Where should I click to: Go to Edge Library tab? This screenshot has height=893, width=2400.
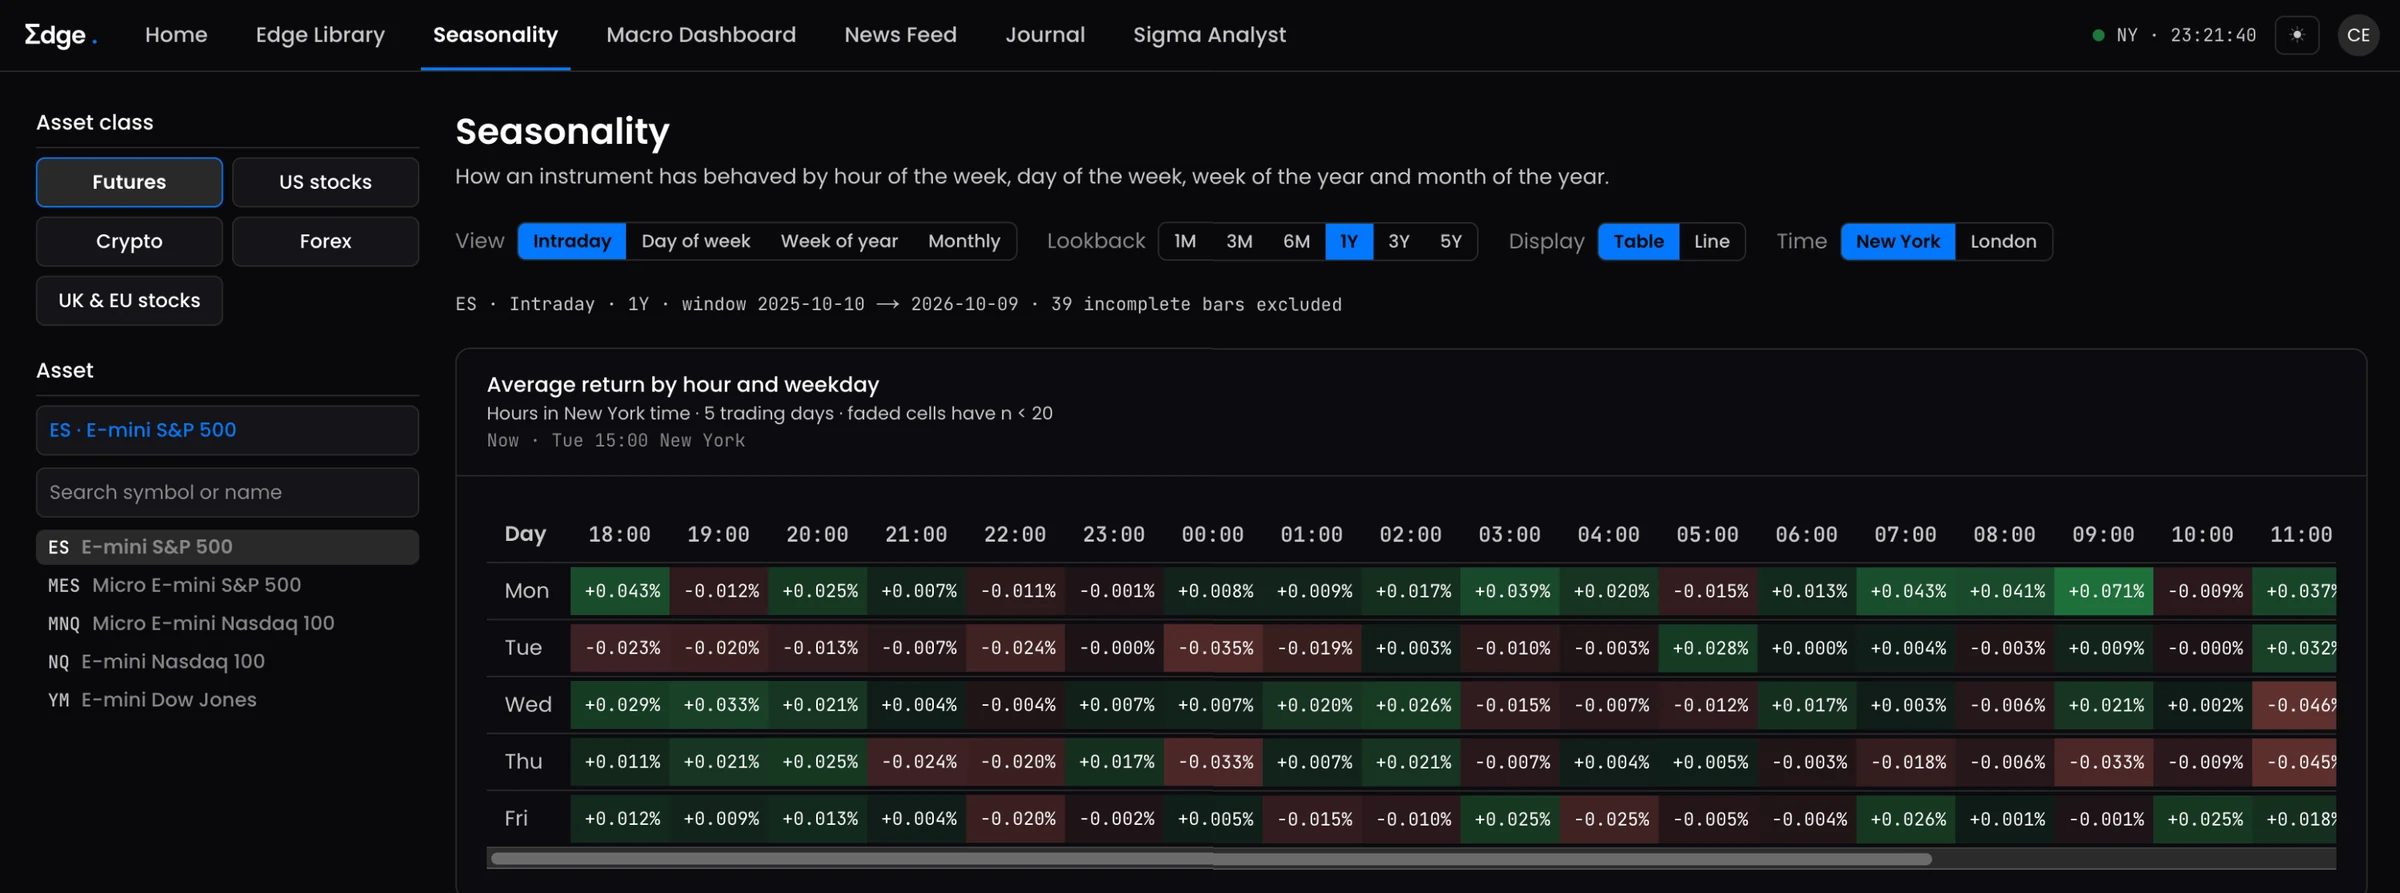320,35
